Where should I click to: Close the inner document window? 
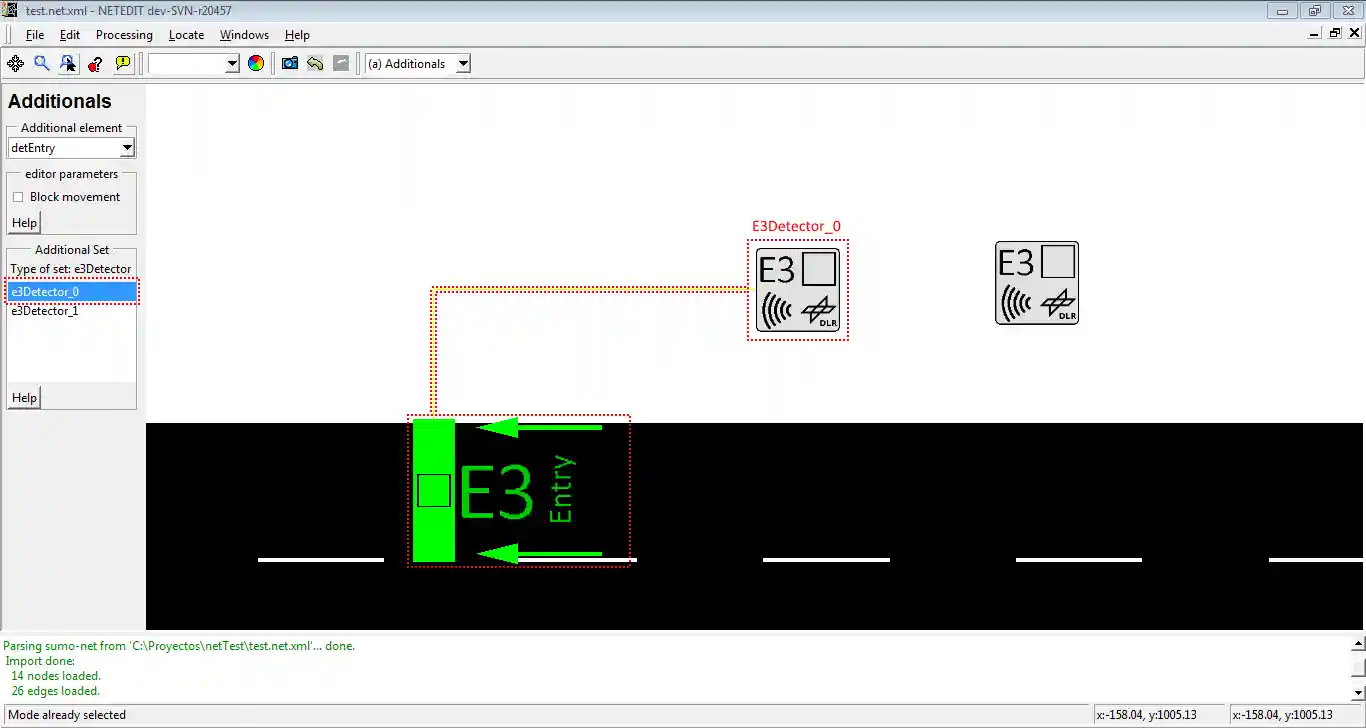1354,33
